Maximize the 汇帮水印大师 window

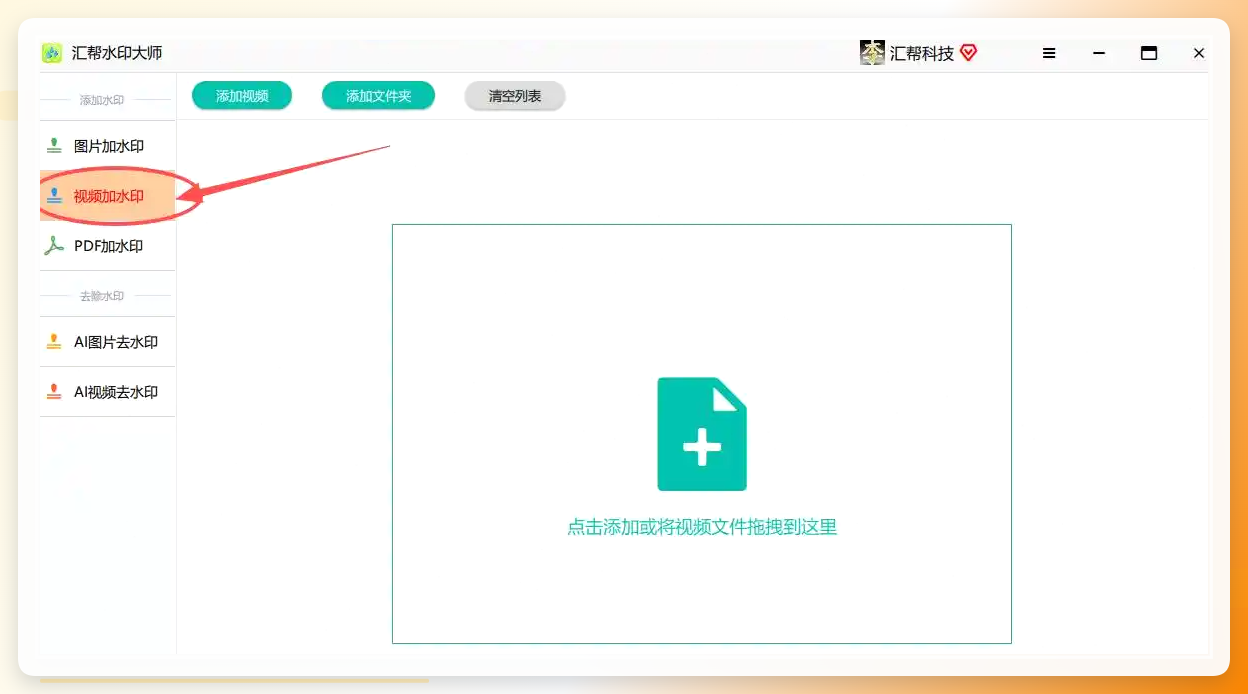point(1149,53)
